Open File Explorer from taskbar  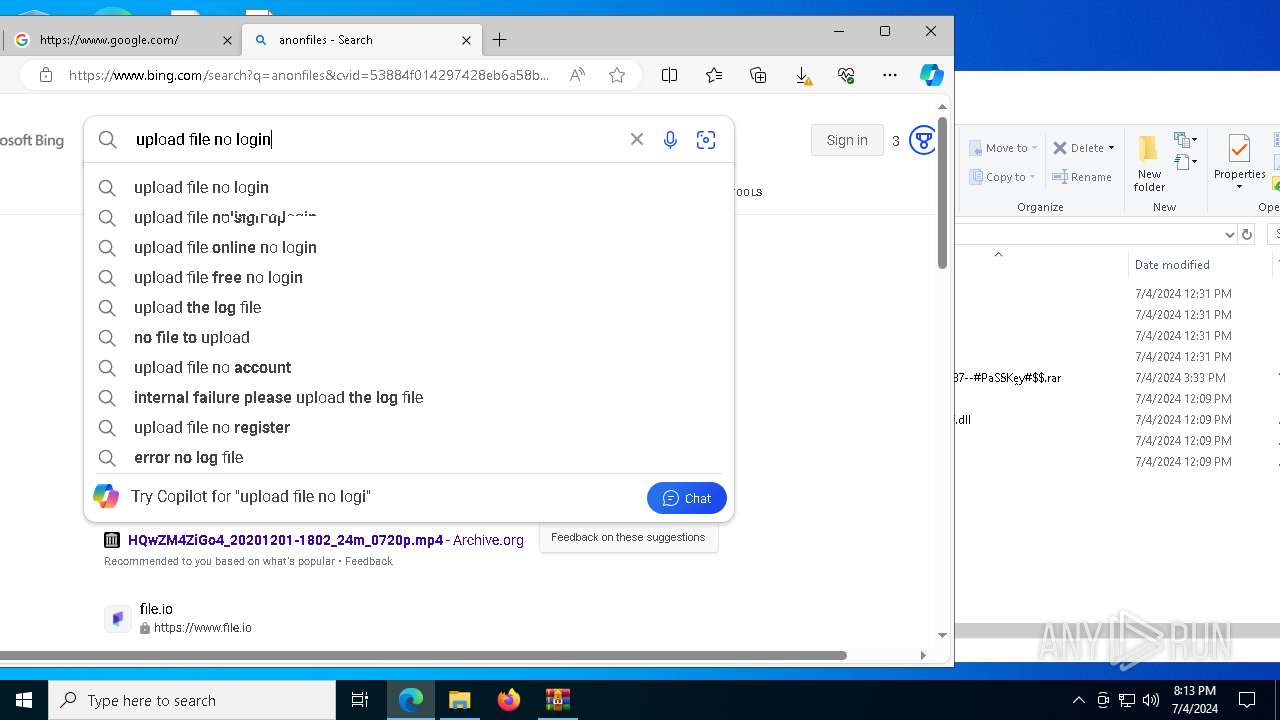pos(460,701)
